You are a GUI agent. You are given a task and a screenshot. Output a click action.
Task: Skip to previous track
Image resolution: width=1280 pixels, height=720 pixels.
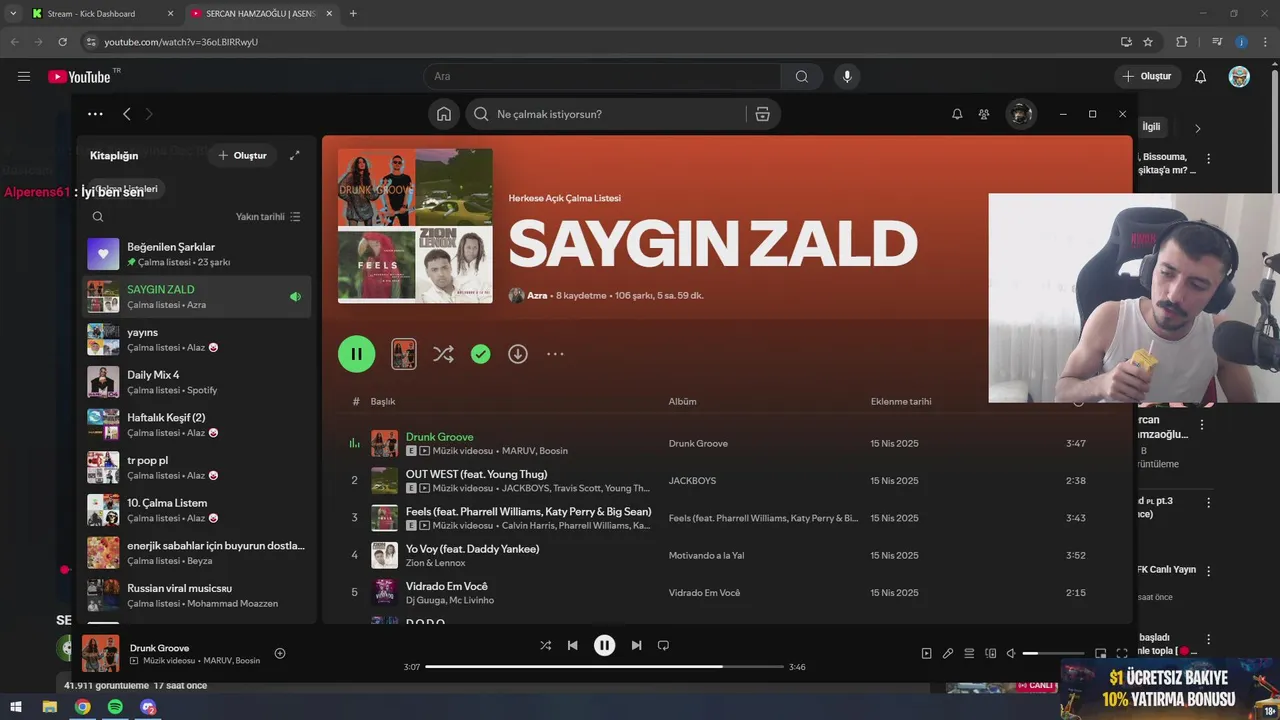572,645
